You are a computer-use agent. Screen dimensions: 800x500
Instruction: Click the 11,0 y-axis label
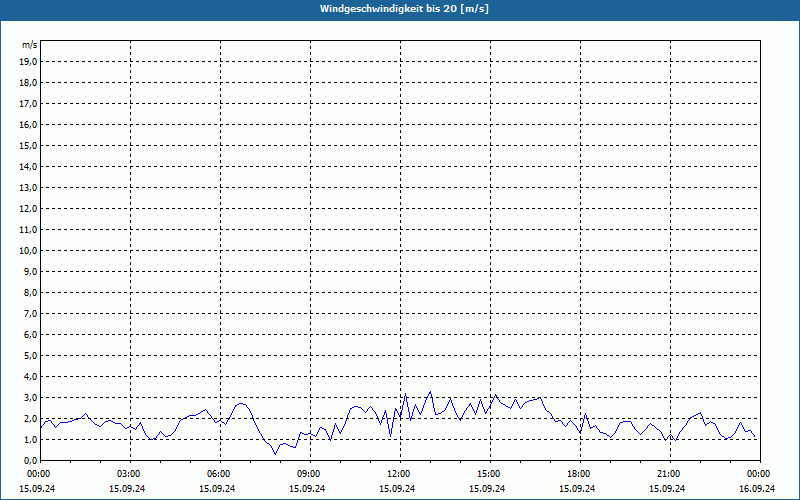point(28,230)
